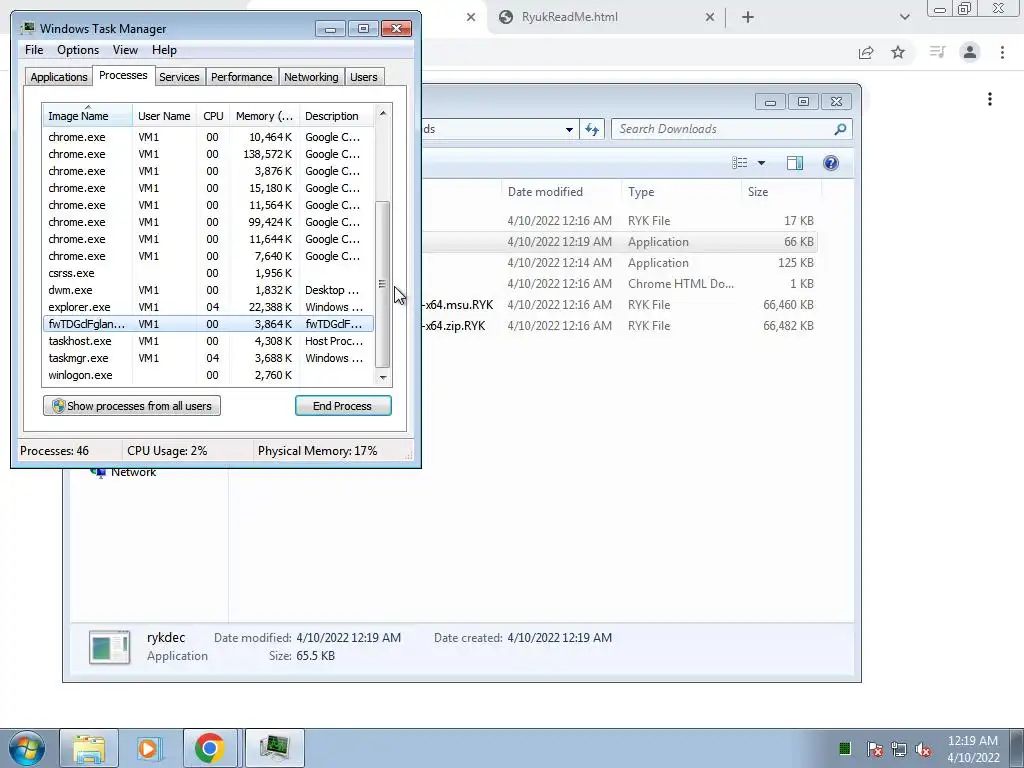Click the process list scroll up arrow

tap(383, 113)
